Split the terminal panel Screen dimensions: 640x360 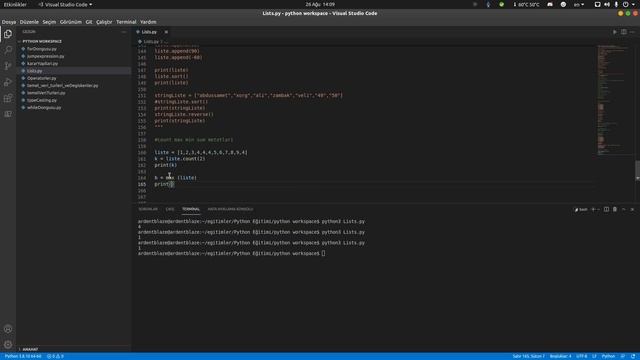[606, 209]
